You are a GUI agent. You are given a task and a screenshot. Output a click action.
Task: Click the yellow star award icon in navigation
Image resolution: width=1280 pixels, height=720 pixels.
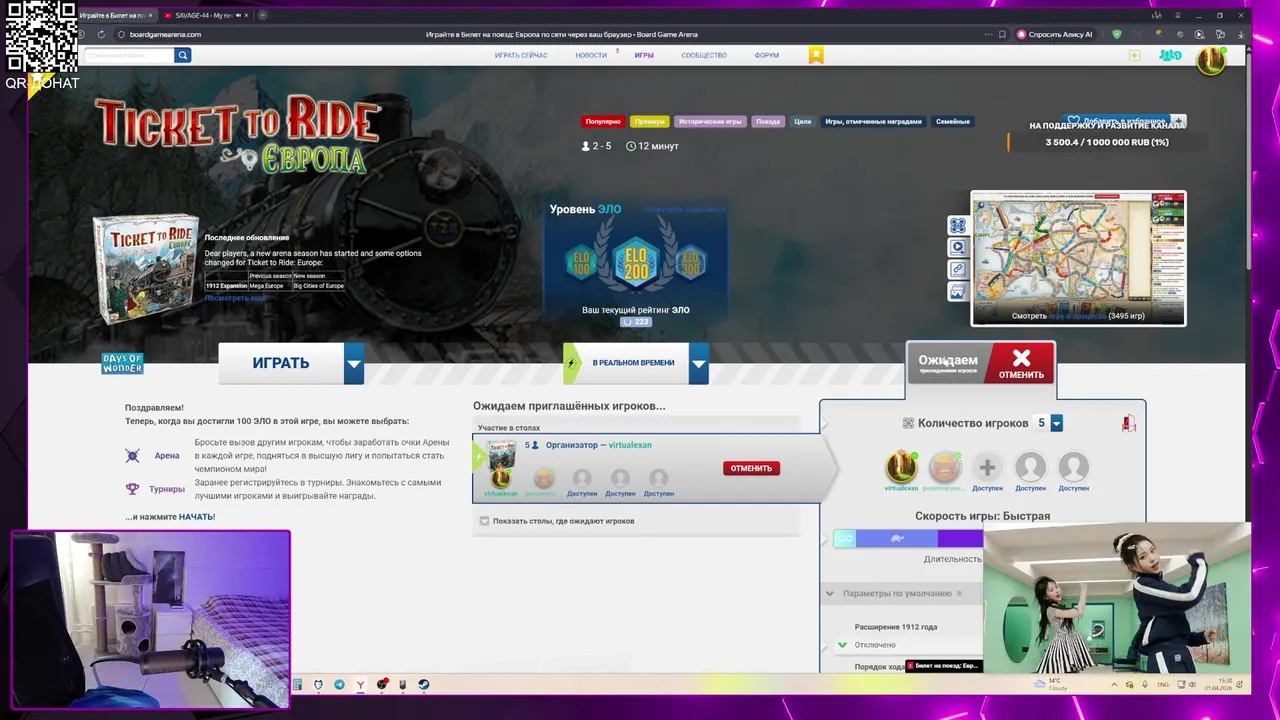click(x=816, y=55)
